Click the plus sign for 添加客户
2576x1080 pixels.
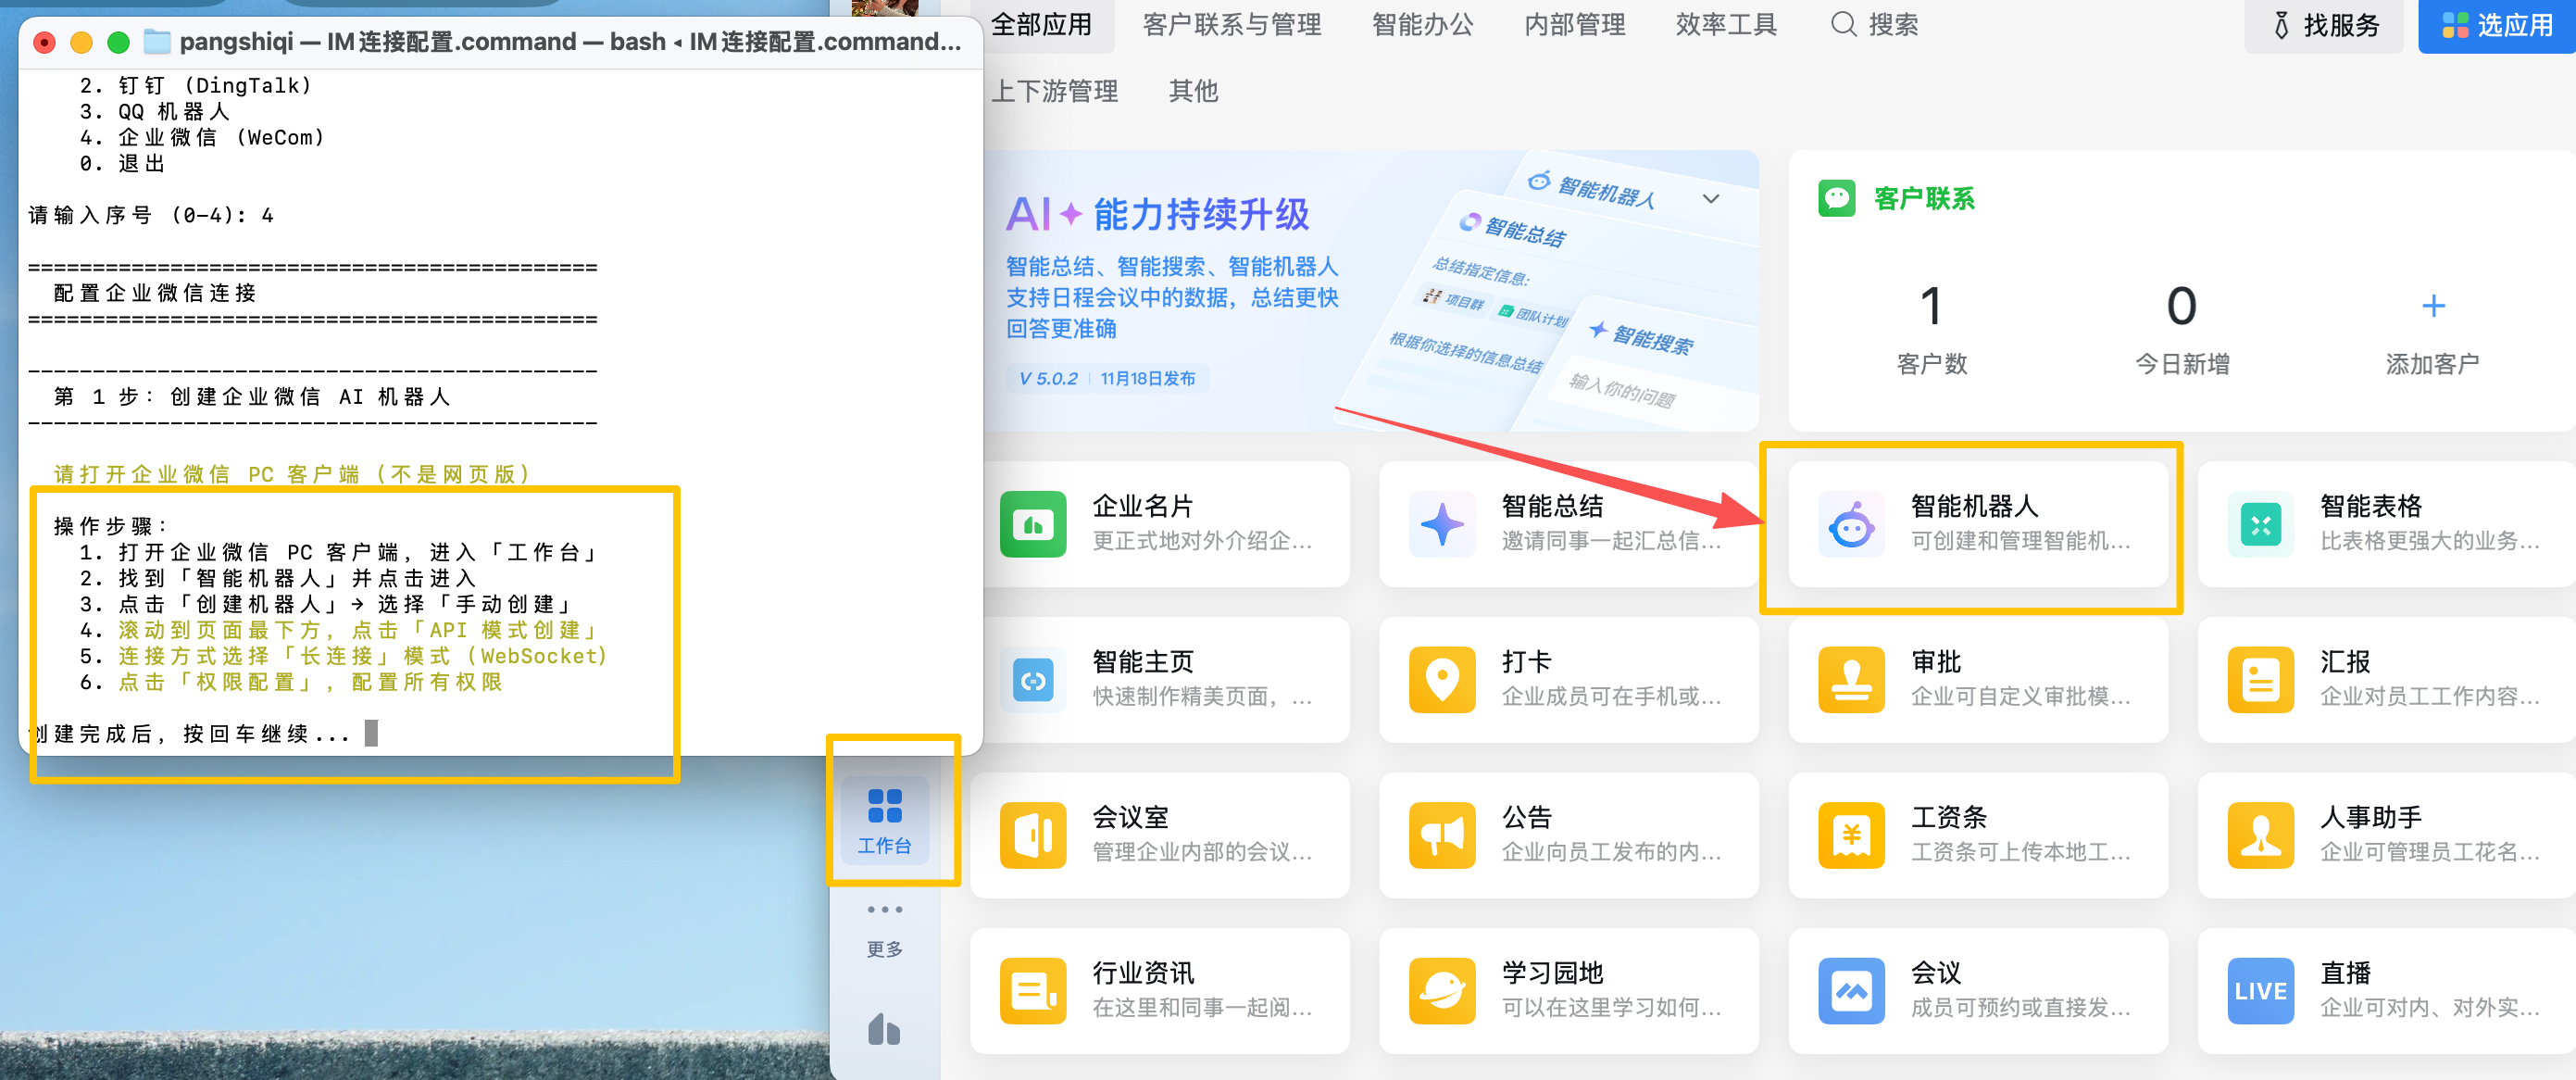pos(2433,306)
